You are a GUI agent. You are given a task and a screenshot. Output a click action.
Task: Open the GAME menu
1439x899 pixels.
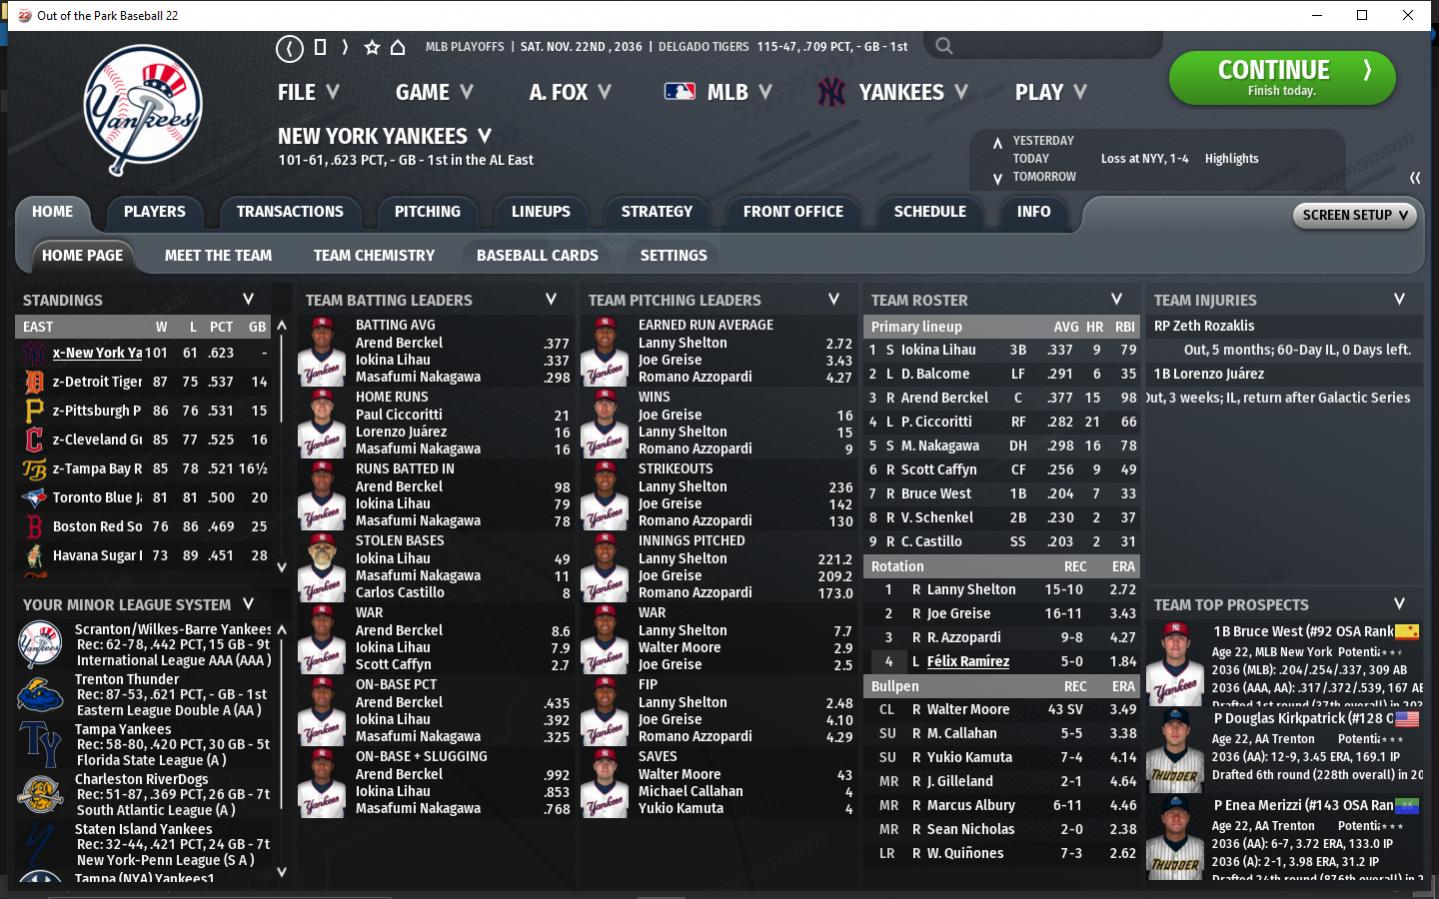[x=434, y=92]
